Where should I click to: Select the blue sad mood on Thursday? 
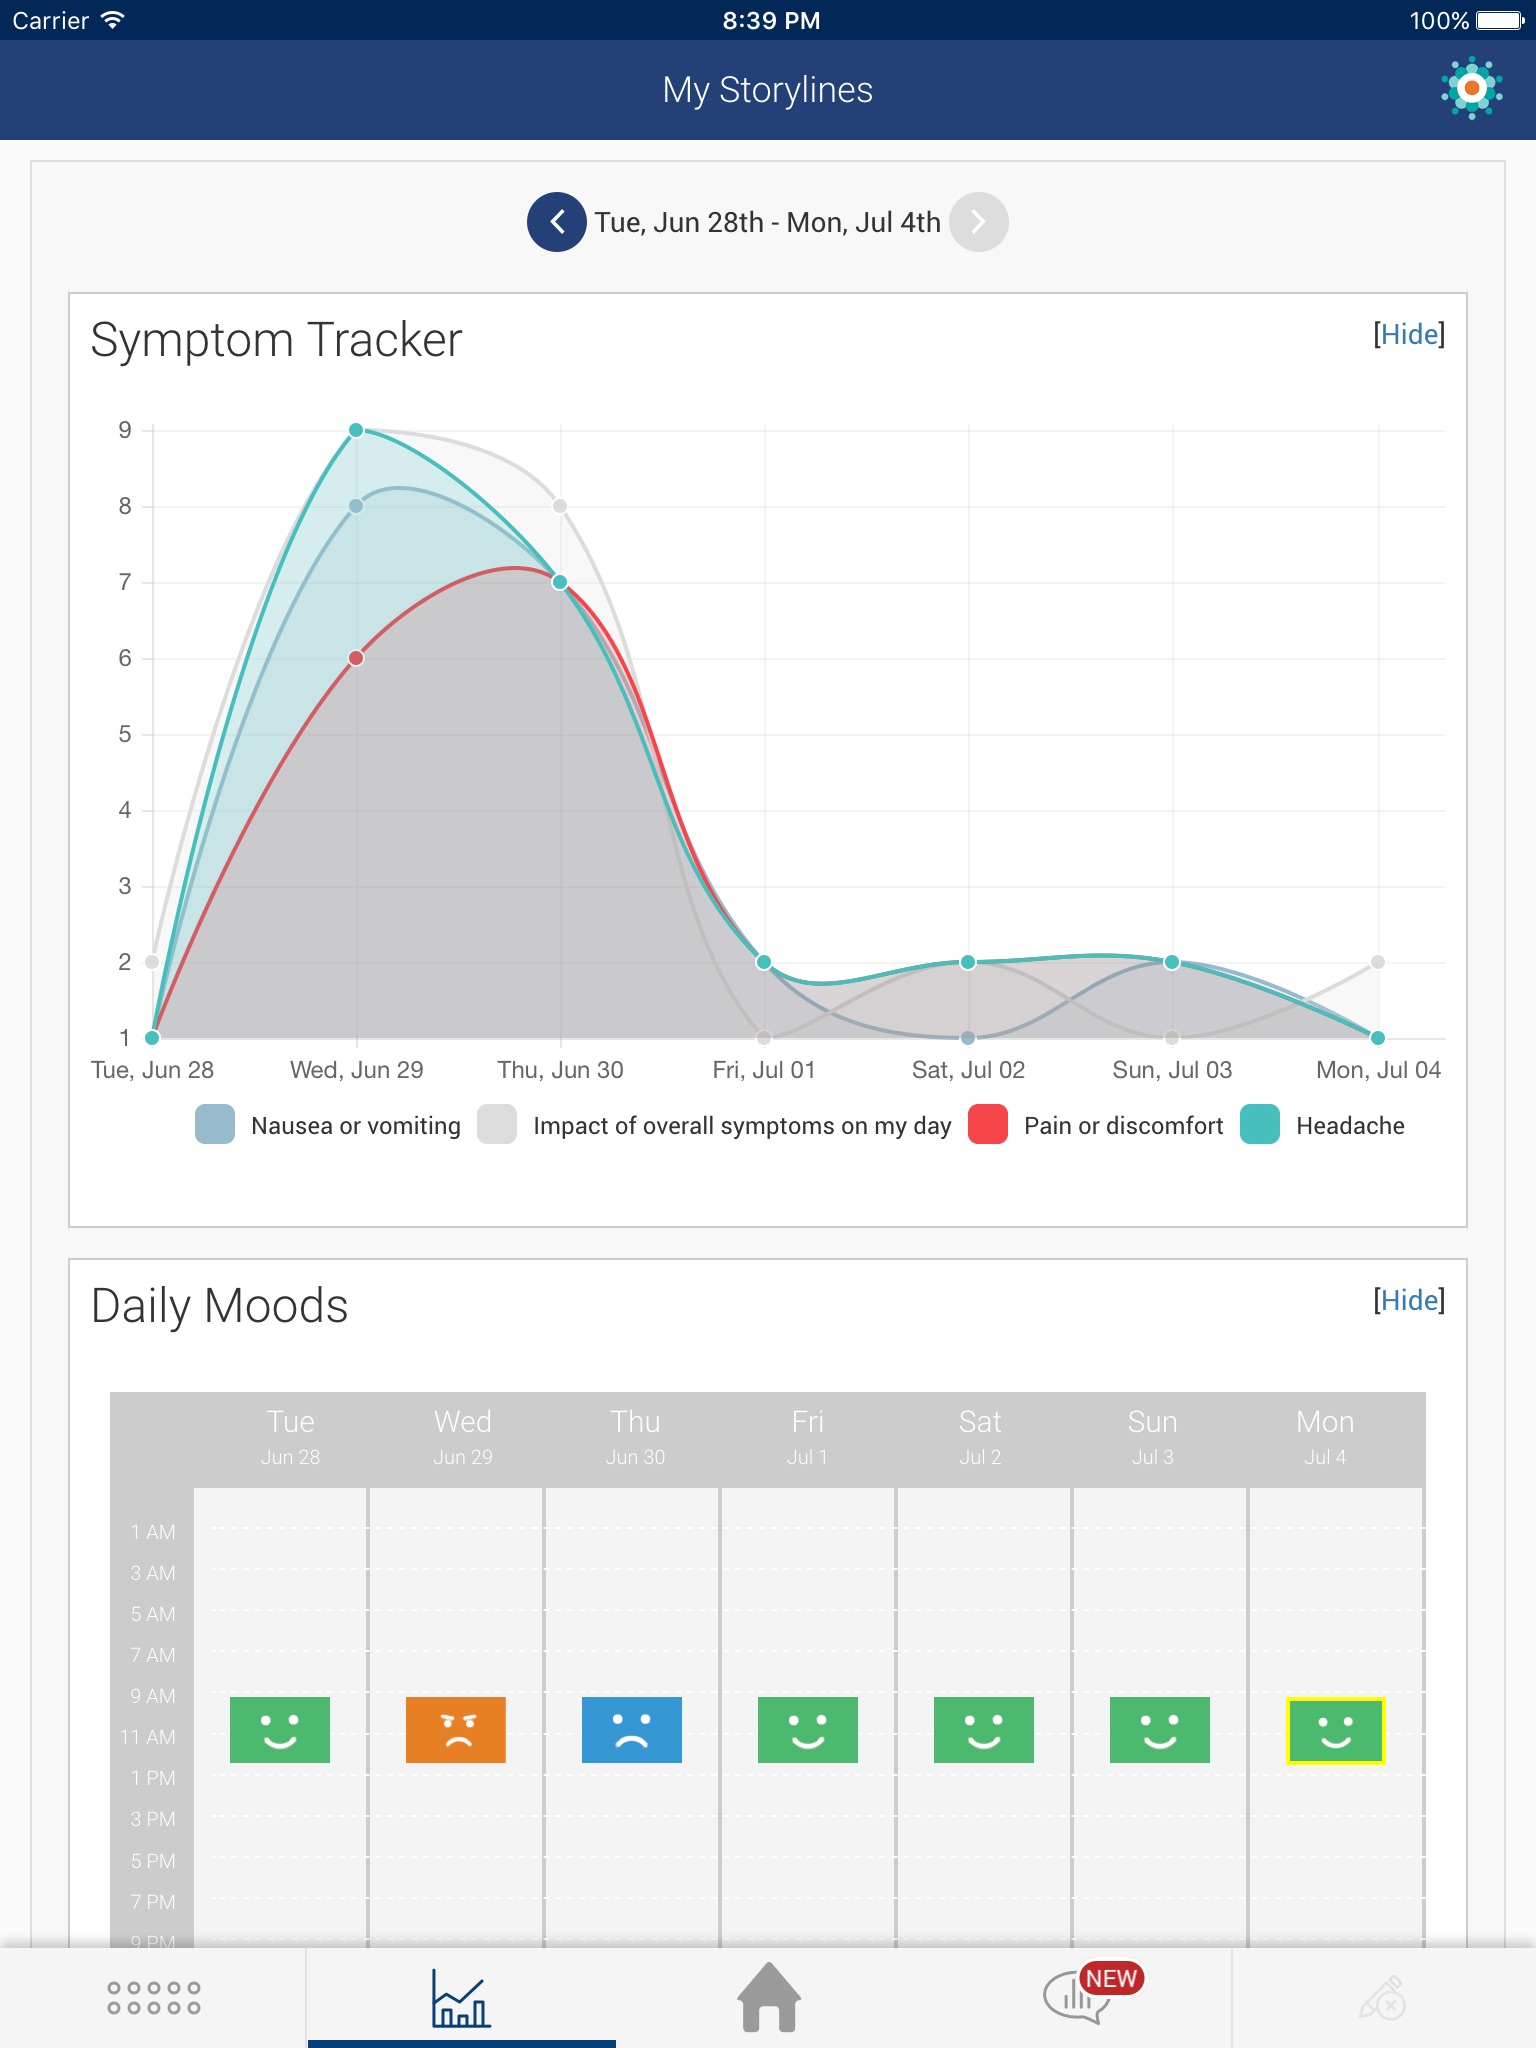pos(632,1730)
